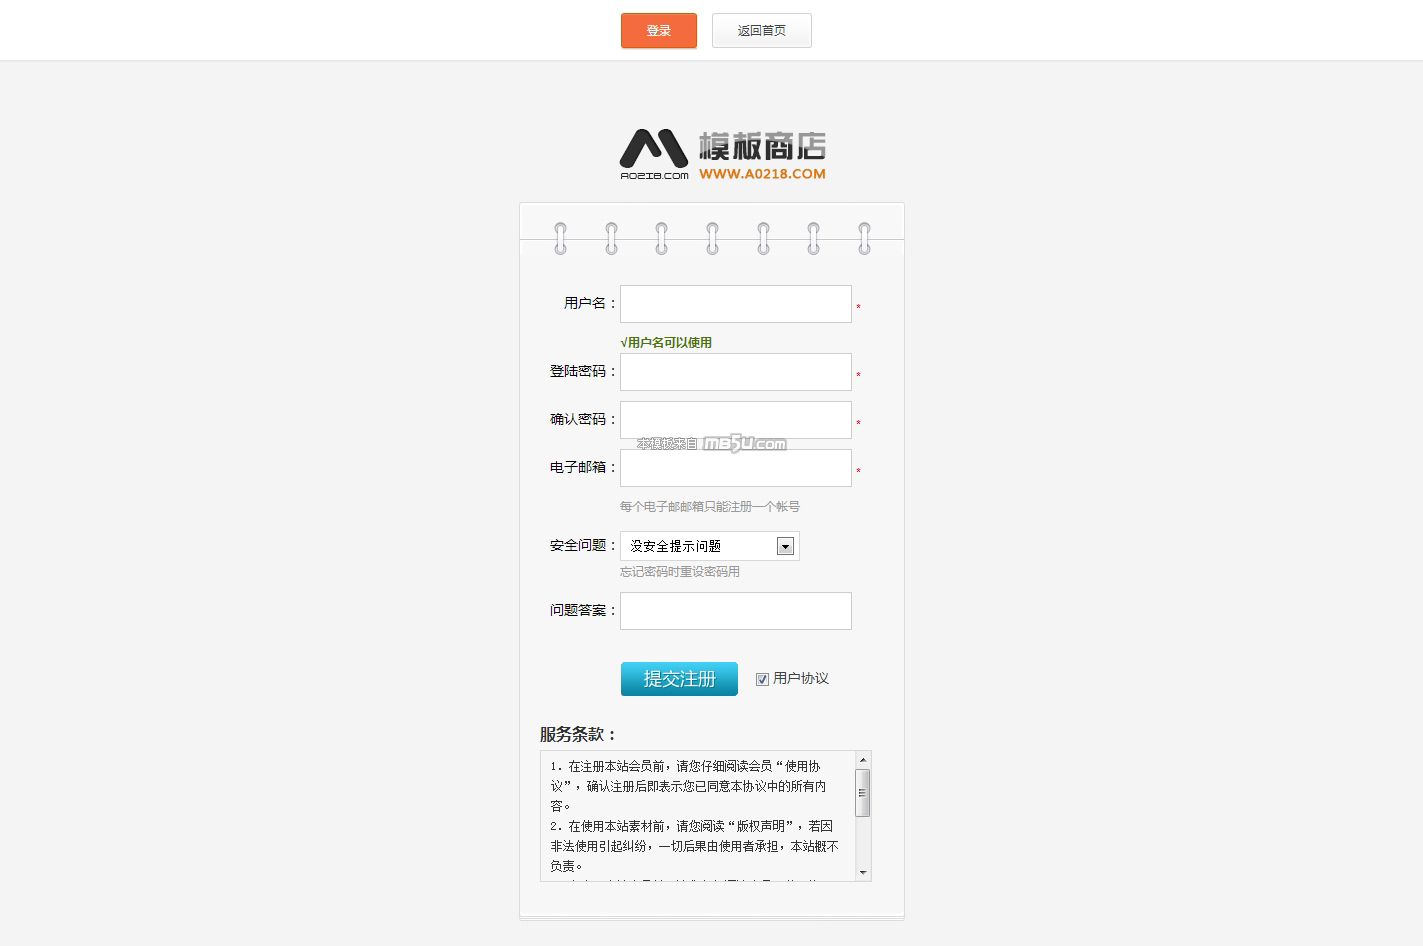Viewport: 1423px width, 946px height.
Task: Click the 模板商店 logo title text
Action: click(762, 147)
